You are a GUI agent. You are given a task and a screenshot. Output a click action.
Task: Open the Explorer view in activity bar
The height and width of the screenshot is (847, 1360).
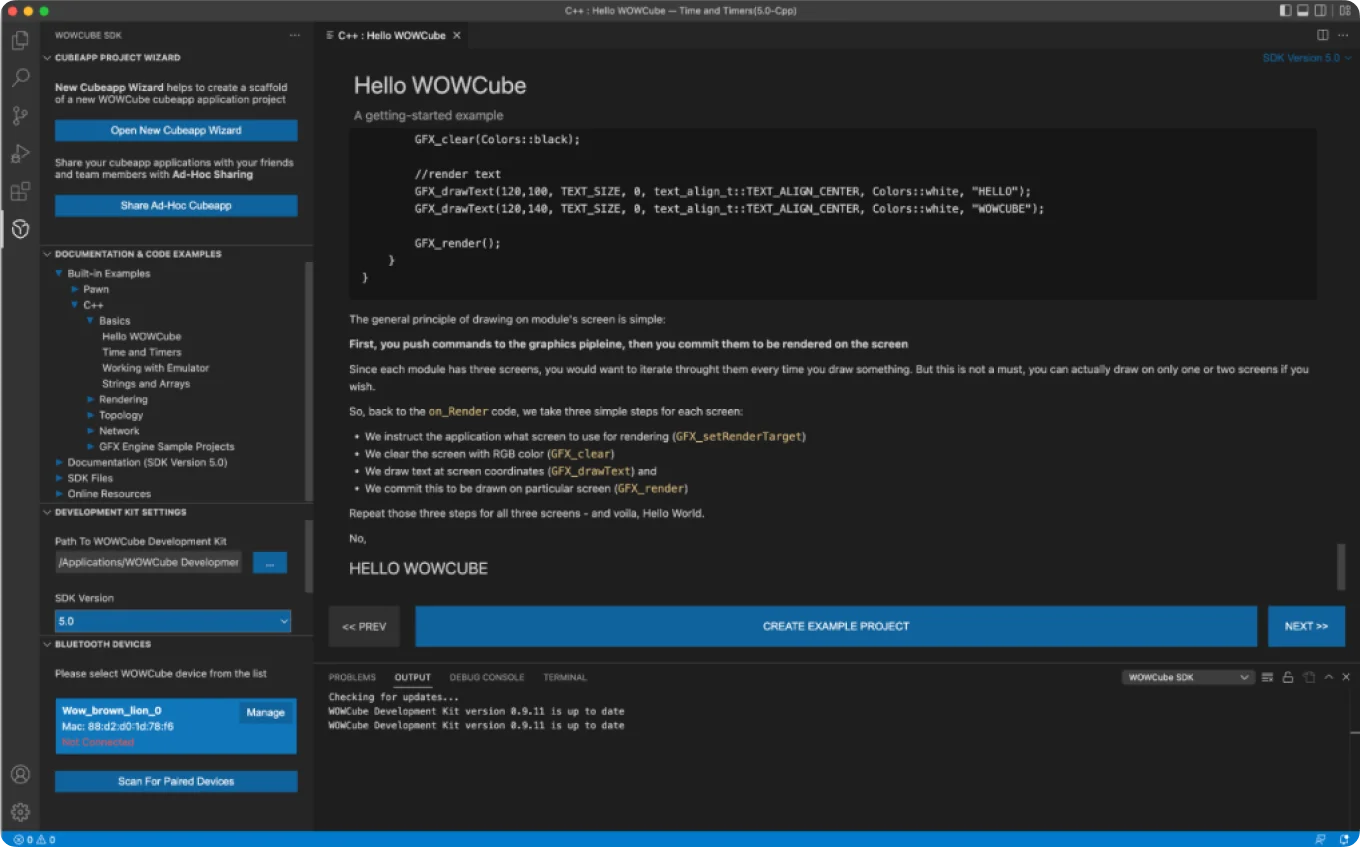click(x=20, y=41)
